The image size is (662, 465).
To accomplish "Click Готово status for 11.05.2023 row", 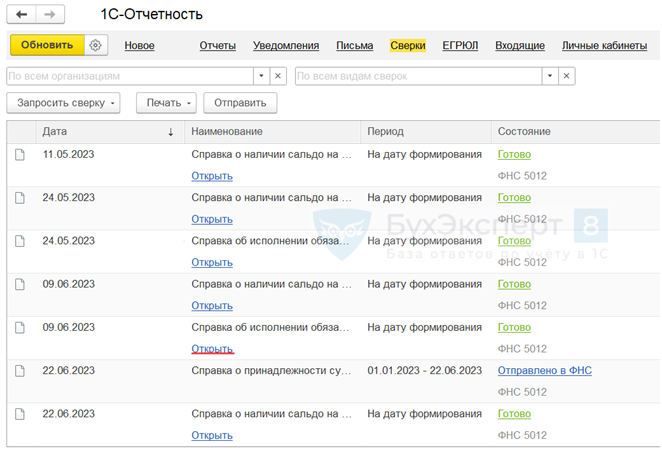I will pyautogui.click(x=514, y=155).
